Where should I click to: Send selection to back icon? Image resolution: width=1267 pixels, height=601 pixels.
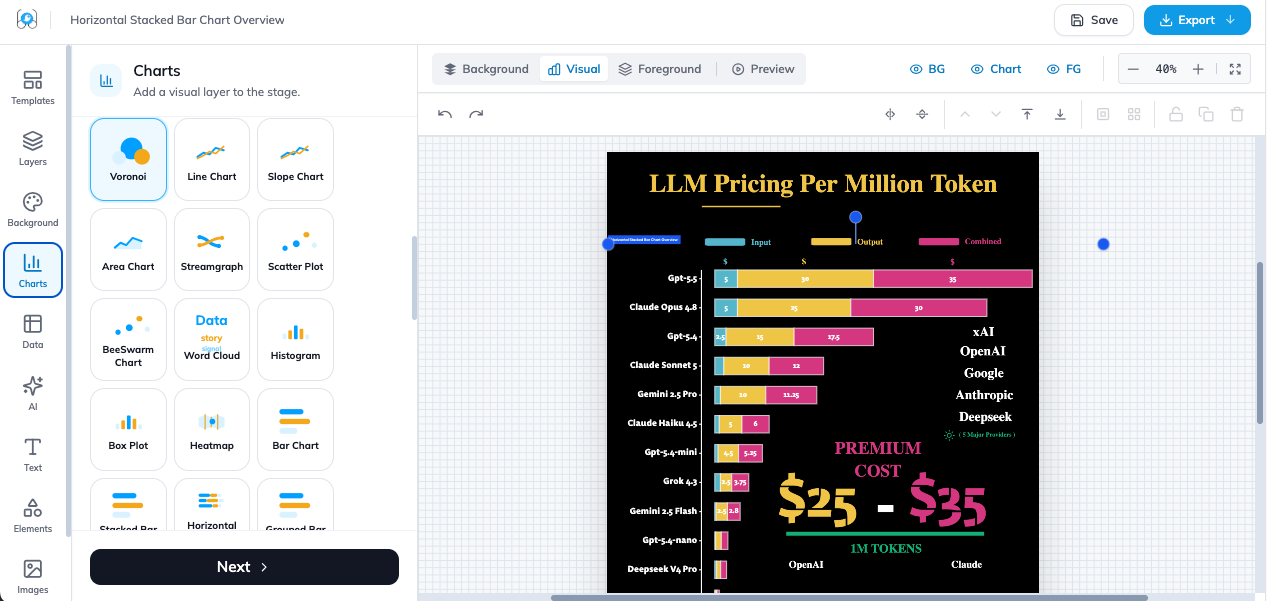1060,114
